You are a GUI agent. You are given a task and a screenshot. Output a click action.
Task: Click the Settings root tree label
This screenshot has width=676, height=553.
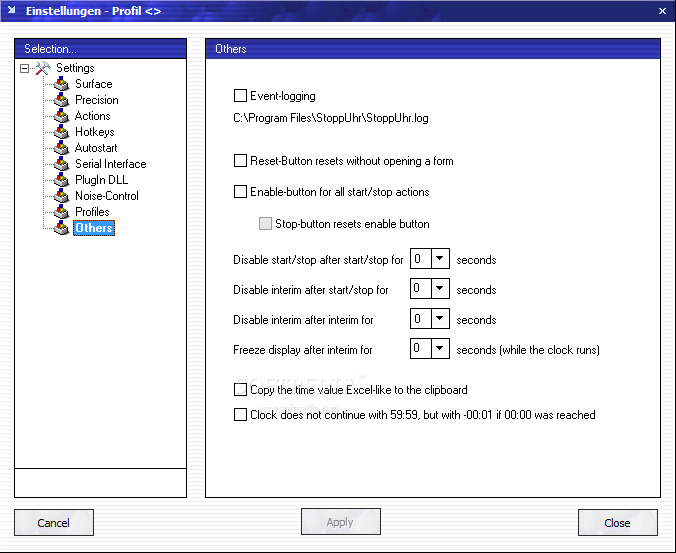coord(75,68)
